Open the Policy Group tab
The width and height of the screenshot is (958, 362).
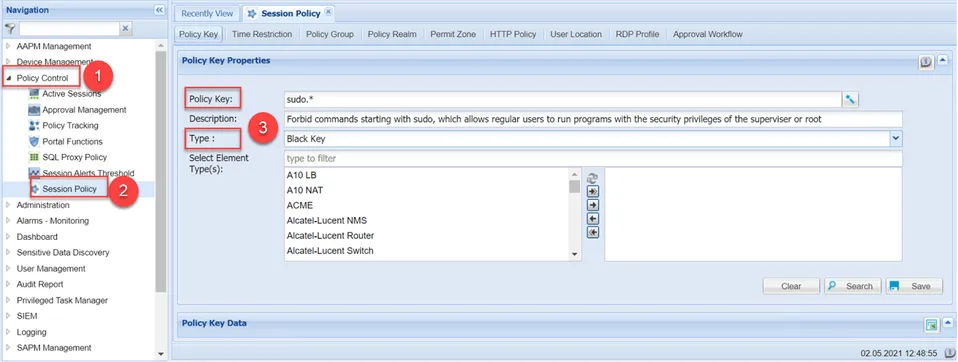(330, 34)
